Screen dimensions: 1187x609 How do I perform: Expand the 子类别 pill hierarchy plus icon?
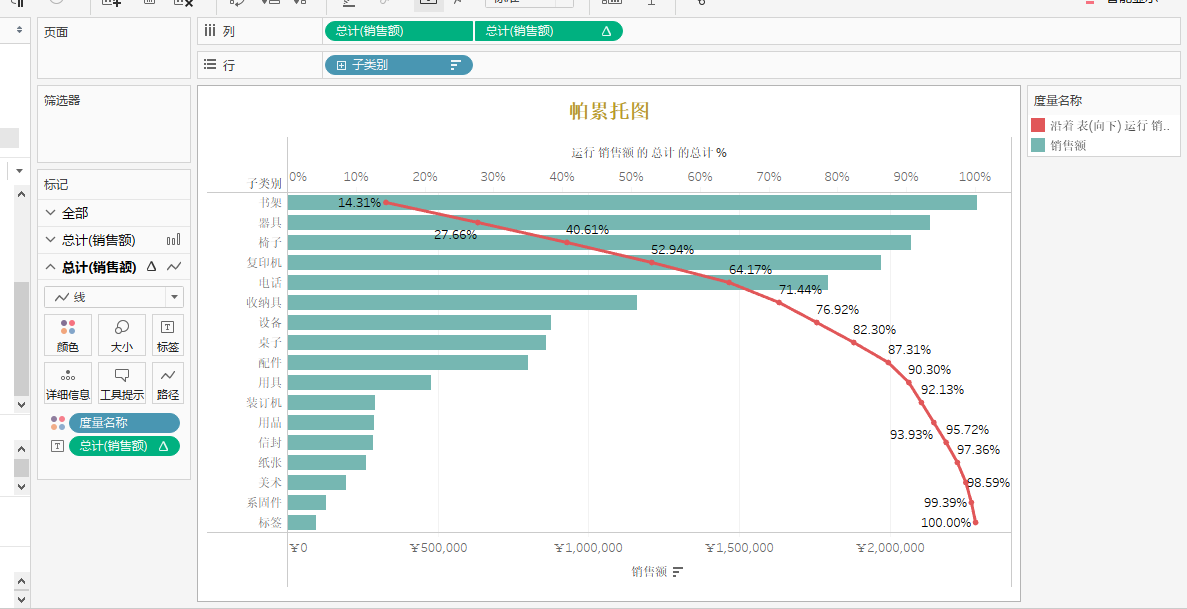341,65
